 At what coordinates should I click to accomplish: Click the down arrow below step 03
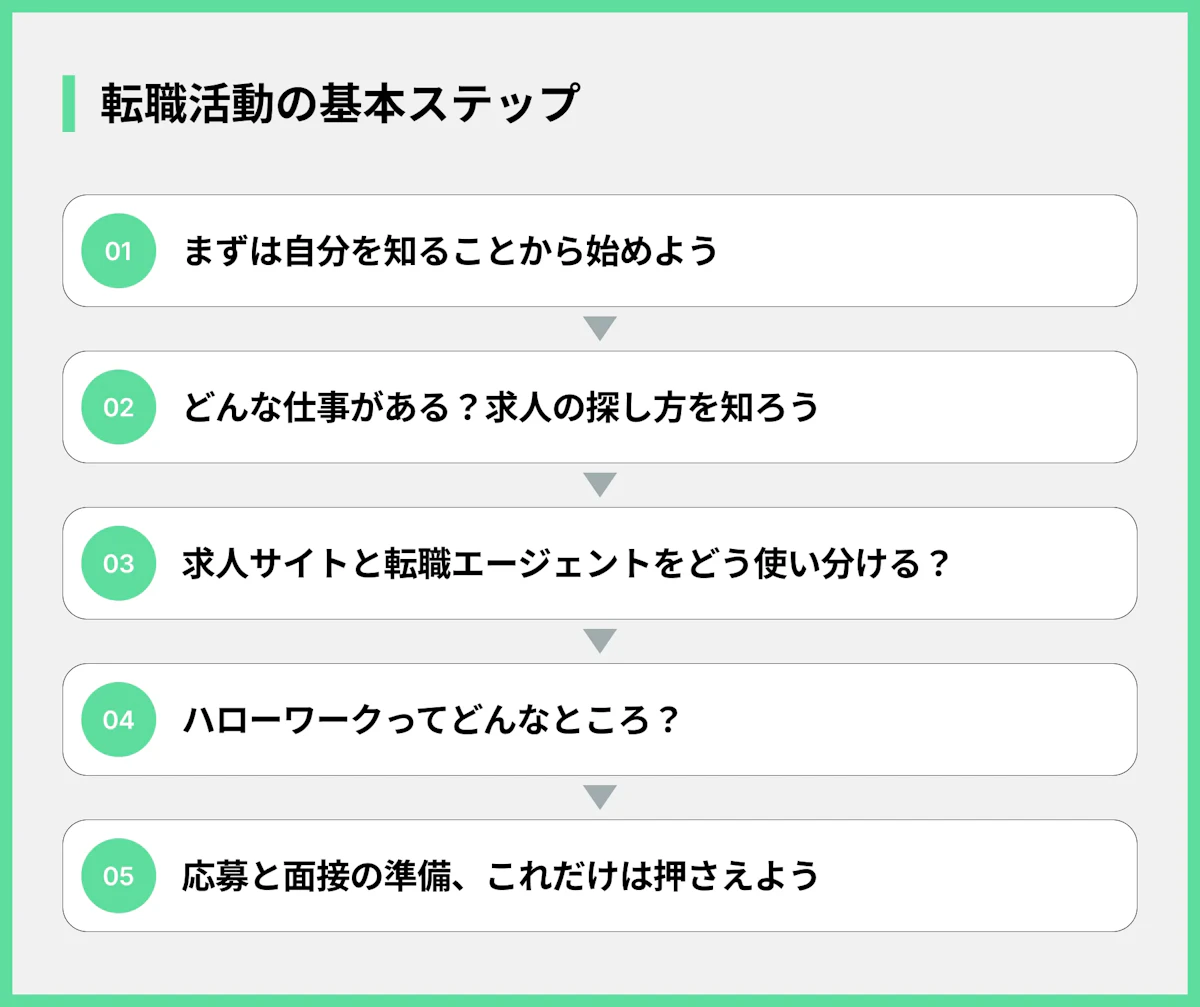pos(599,641)
